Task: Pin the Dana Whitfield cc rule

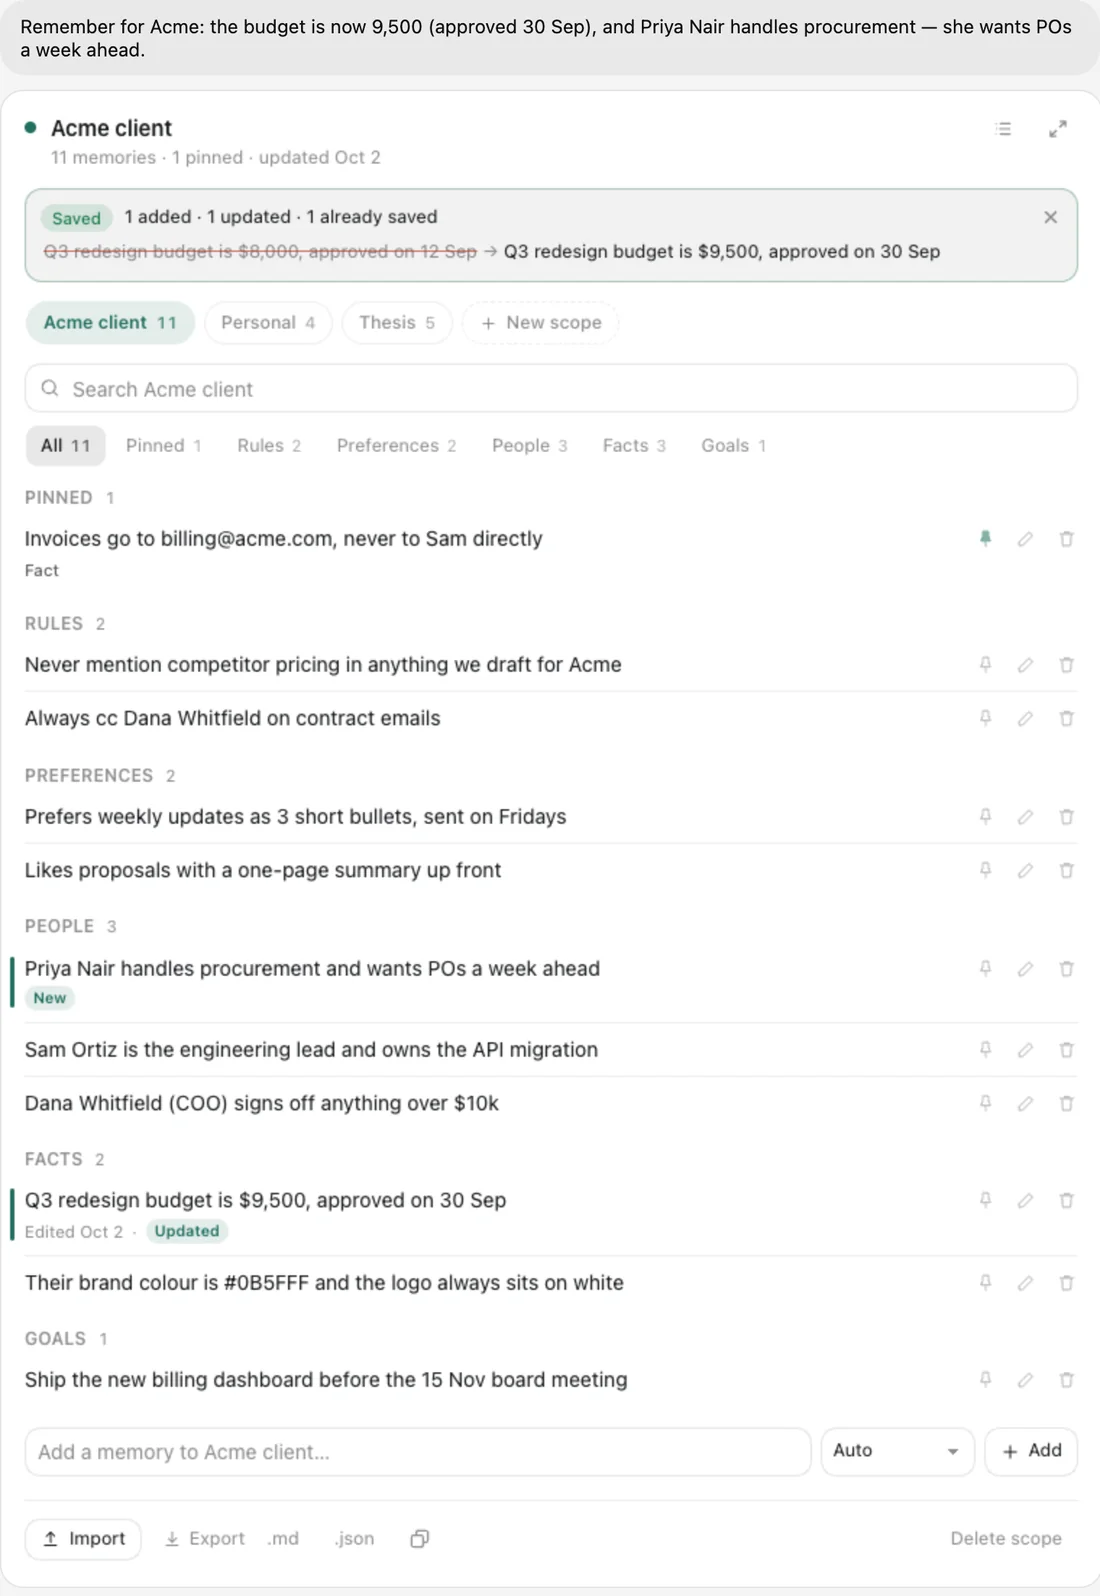Action: [985, 718]
